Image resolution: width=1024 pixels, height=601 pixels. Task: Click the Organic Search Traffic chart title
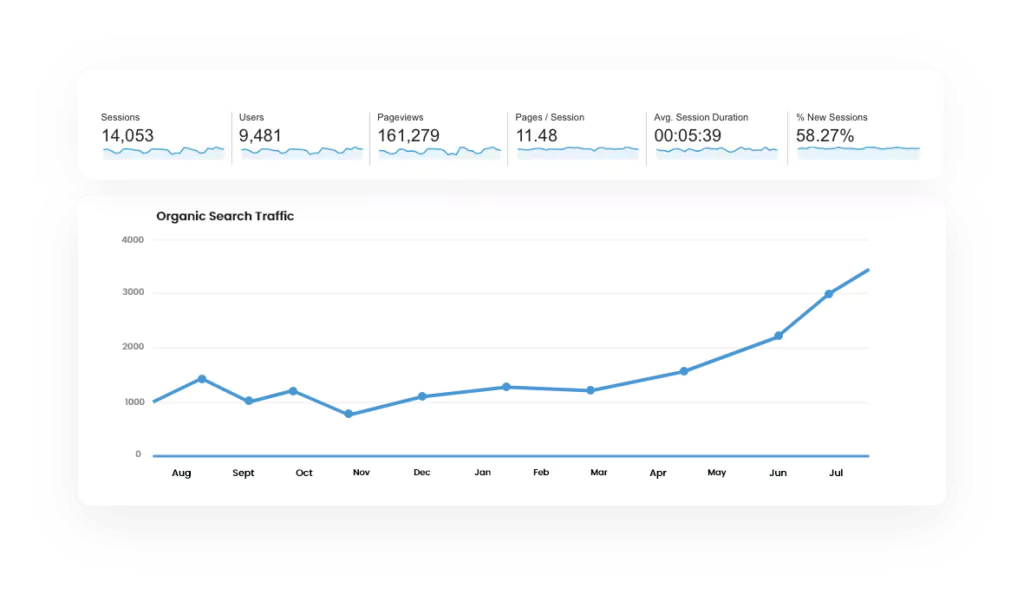click(x=225, y=216)
